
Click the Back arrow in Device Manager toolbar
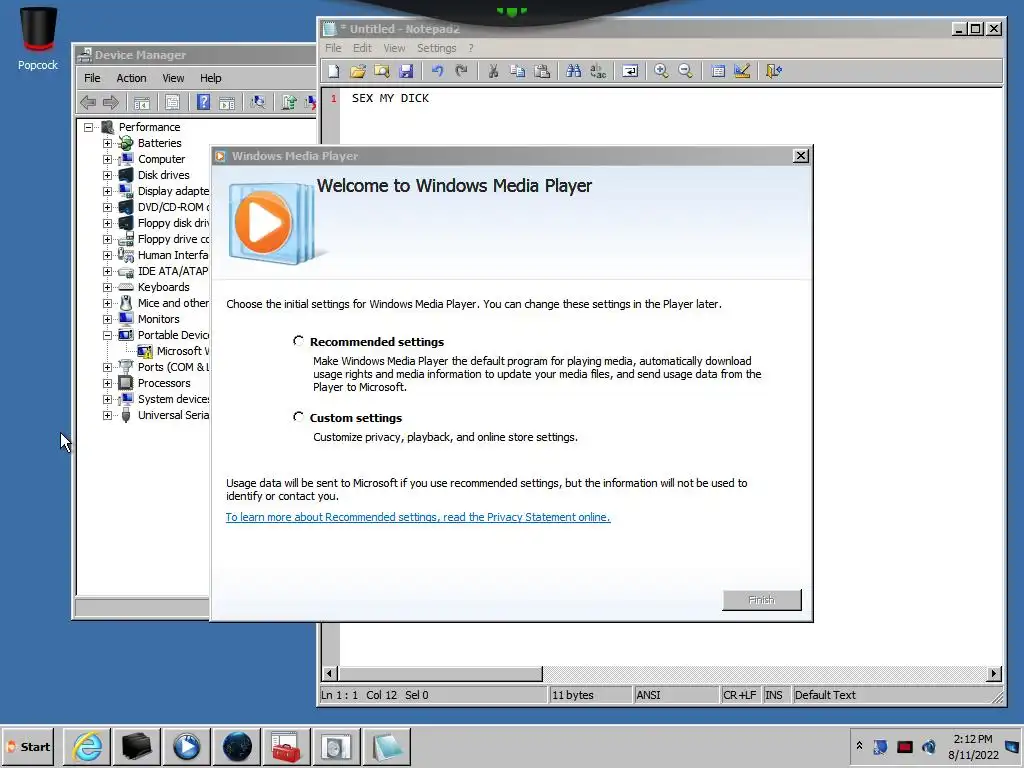(88, 102)
